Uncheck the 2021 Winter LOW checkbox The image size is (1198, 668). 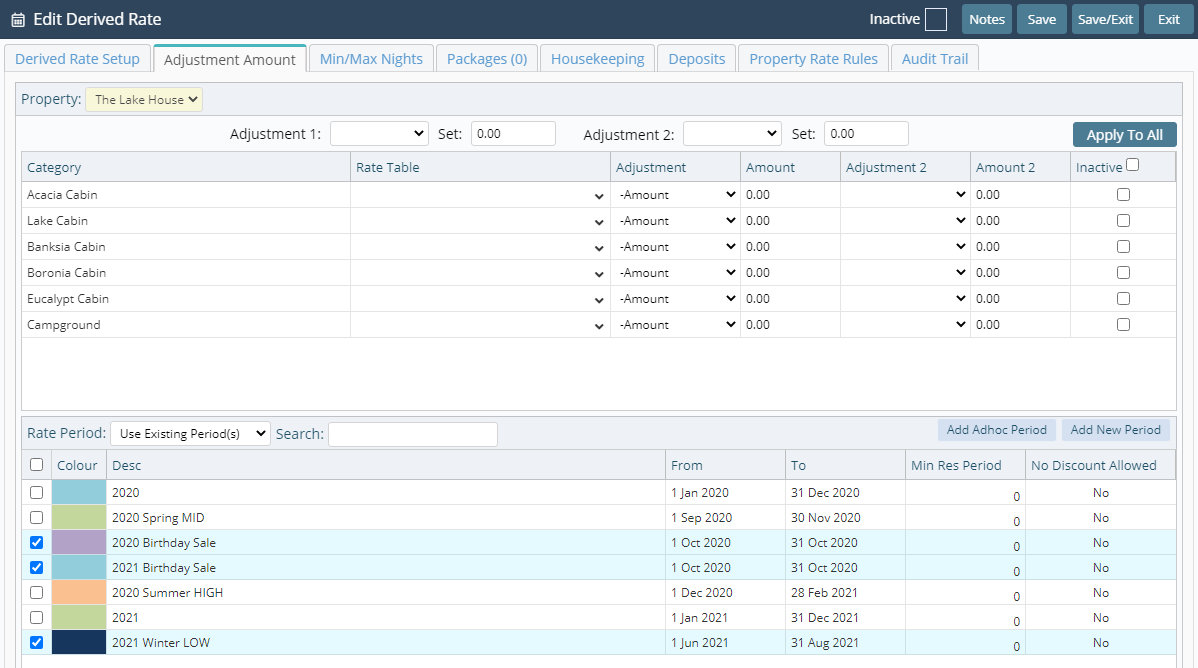coord(36,643)
